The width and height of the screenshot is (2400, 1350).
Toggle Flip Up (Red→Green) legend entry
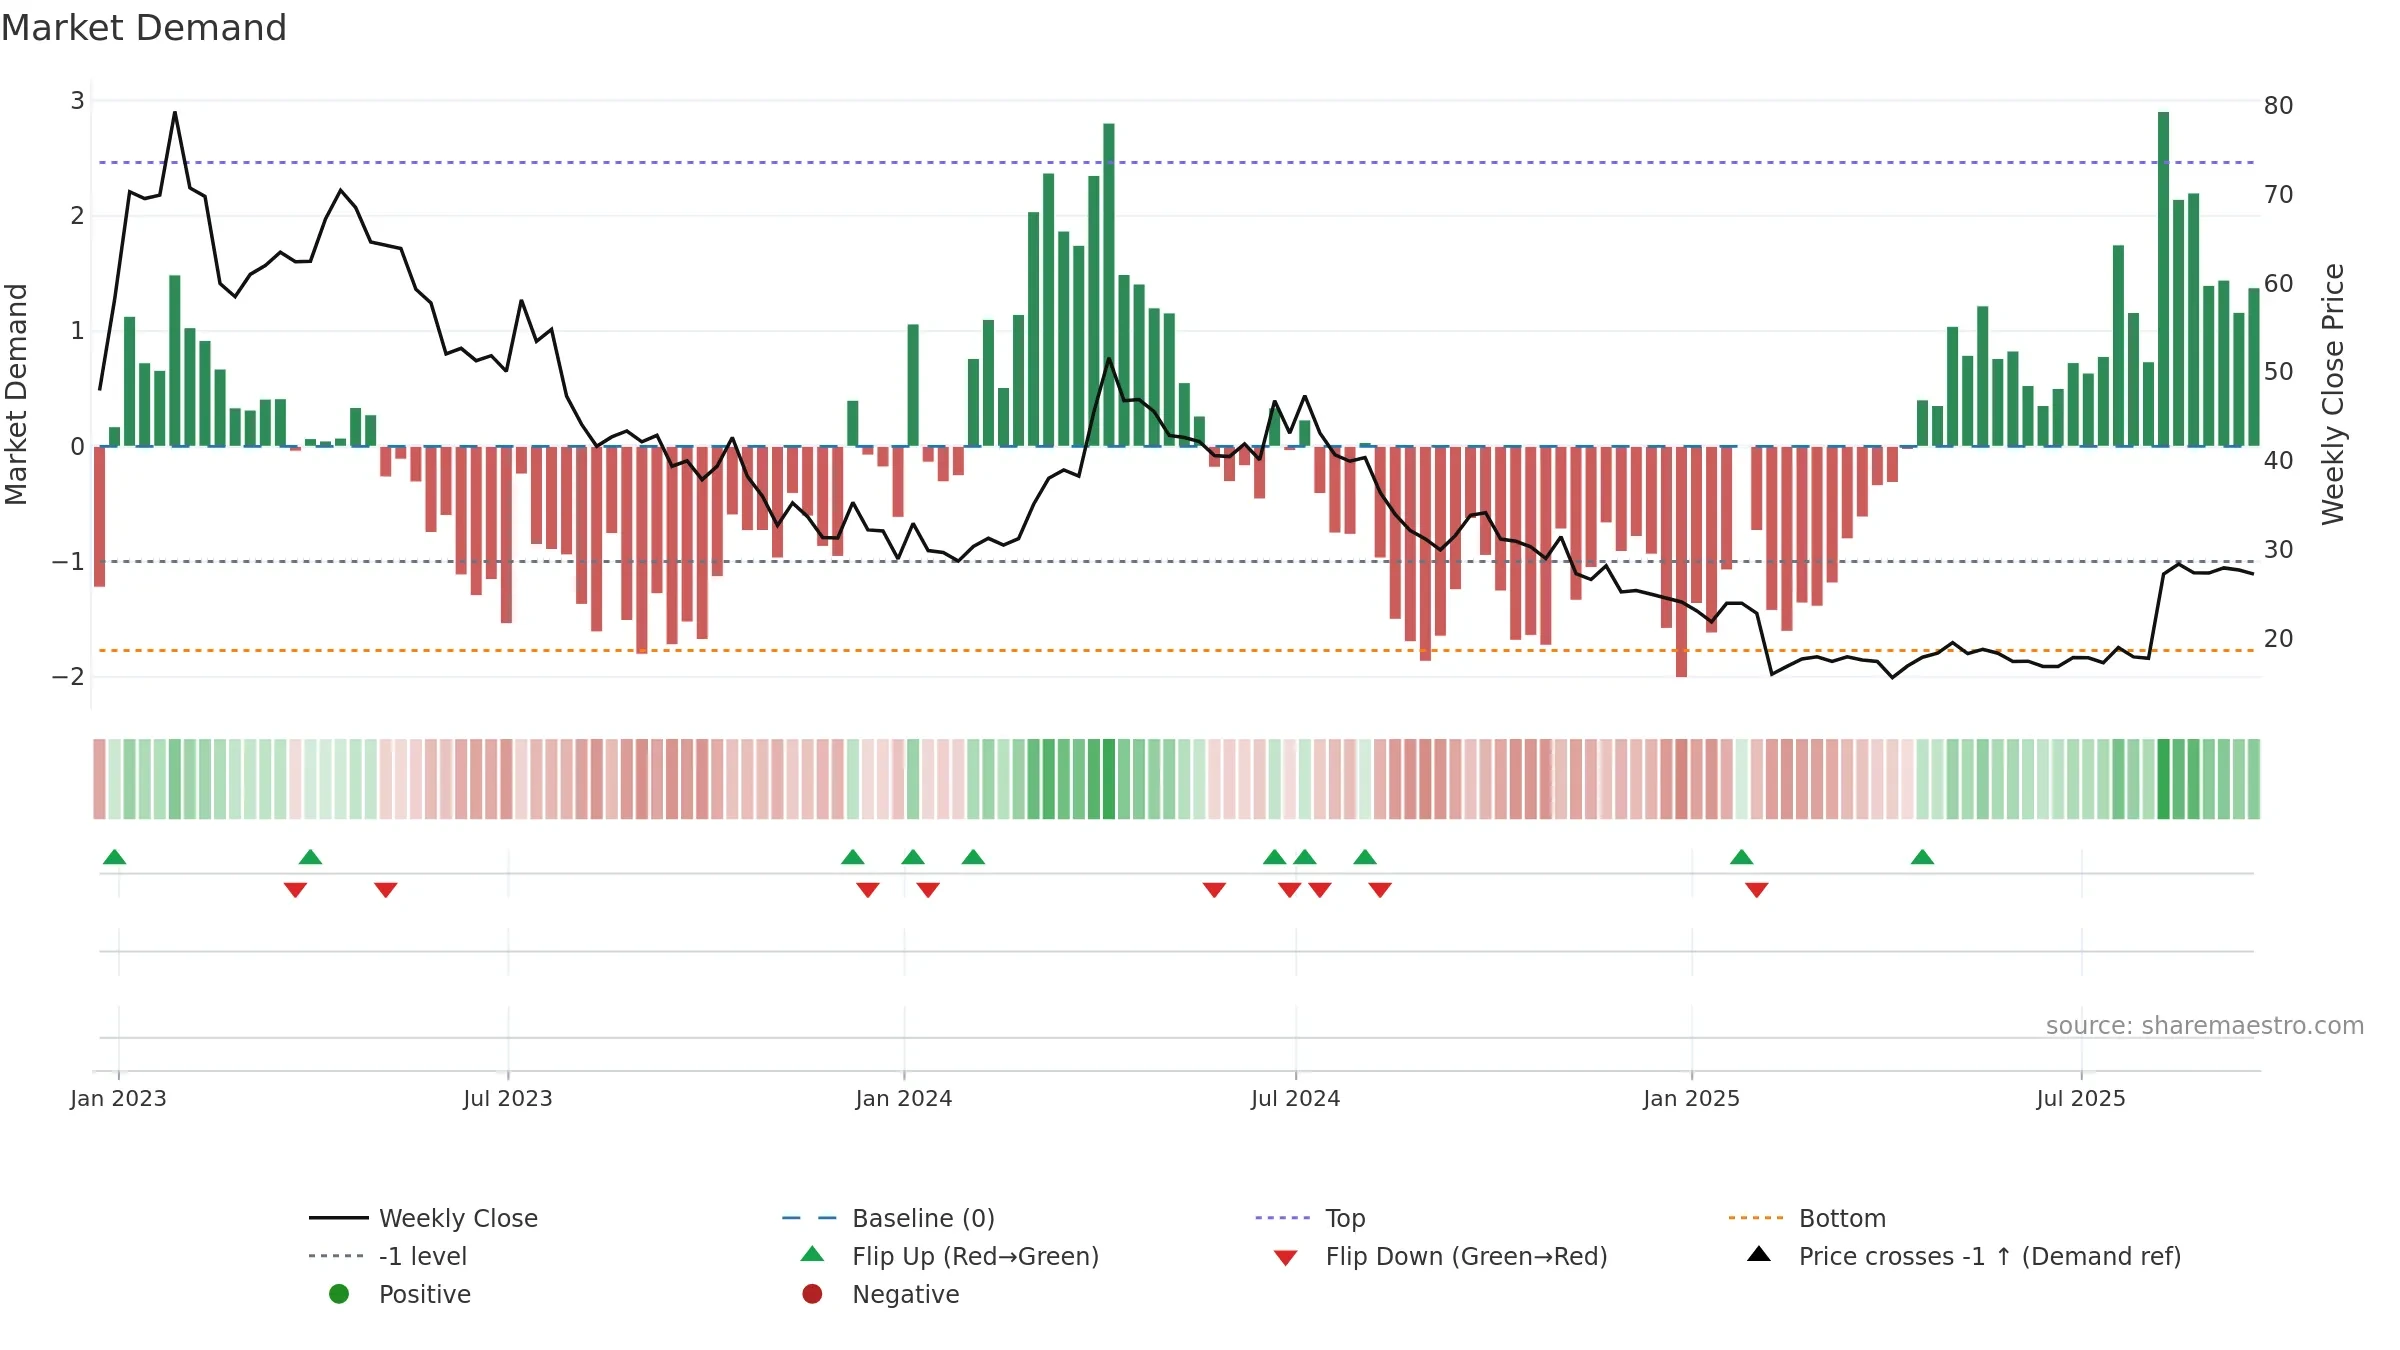click(950, 1256)
